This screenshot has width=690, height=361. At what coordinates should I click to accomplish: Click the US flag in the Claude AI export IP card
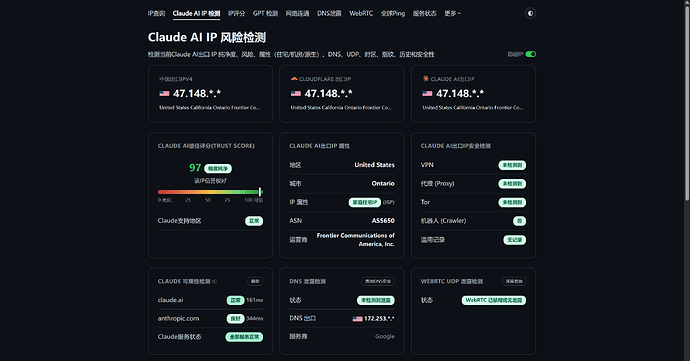point(427,94)
